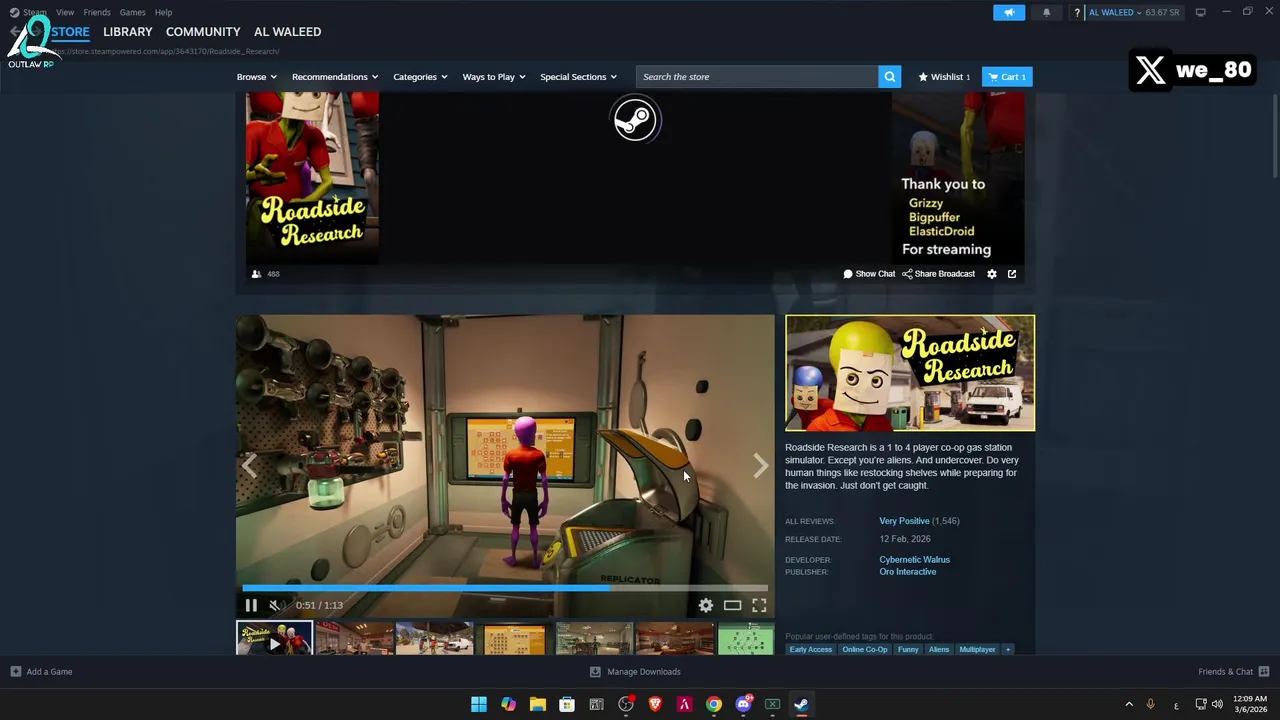Switch to LIBRARY tab
The height and width of the screenshot is (720, 1280).
[128, 32]
